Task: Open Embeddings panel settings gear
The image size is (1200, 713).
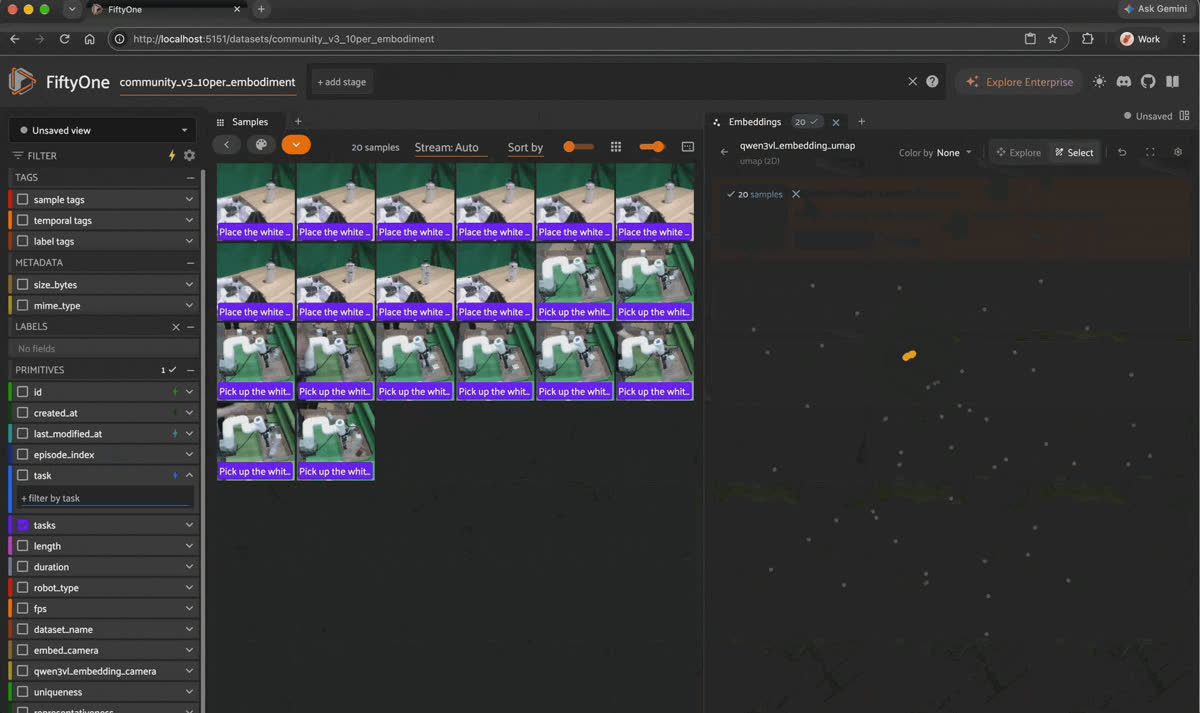Action: (x=1178, y=153)
